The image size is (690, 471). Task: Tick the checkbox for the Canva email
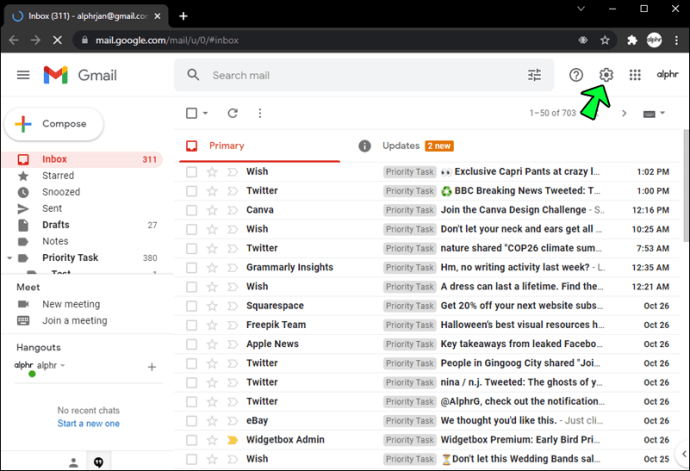coord(191,210)
